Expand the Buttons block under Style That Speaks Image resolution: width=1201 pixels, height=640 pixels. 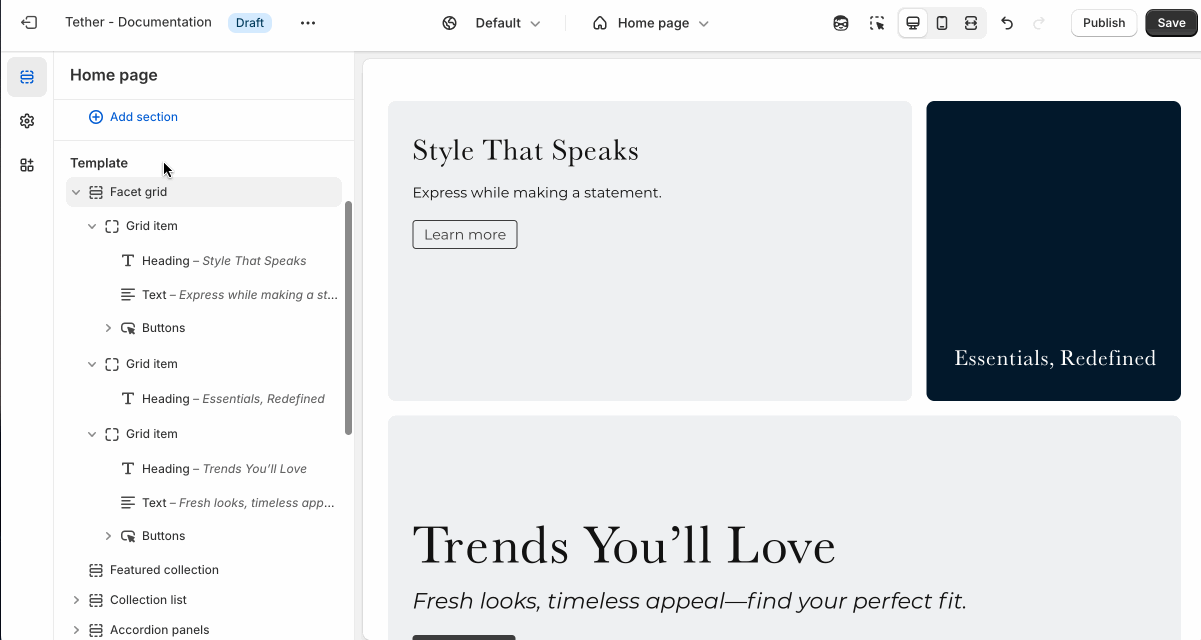point(108,328)
